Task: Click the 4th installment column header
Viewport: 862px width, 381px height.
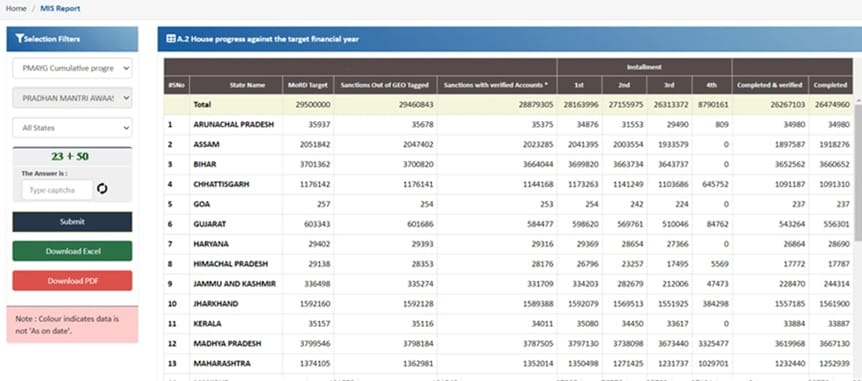Action: (x=711, y=85)
